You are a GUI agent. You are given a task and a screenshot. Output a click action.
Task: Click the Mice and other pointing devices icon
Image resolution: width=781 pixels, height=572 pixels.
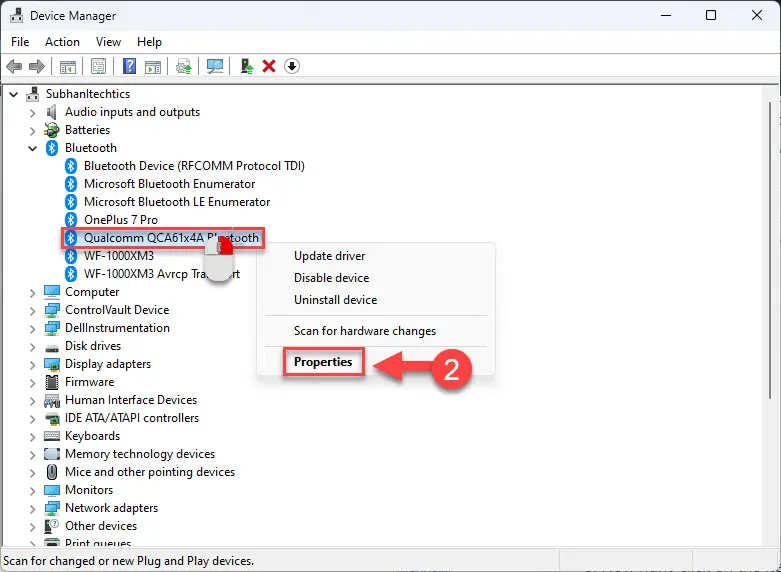[x=52, y=472]
